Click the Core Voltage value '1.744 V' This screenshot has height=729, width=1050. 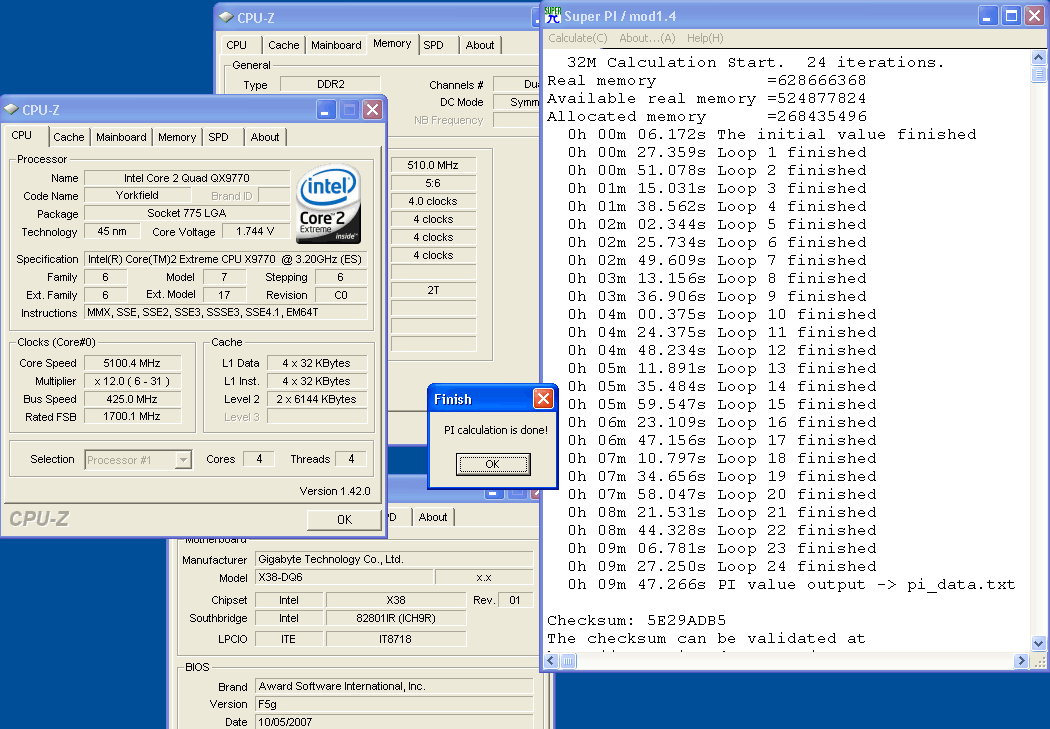[255, 232]
